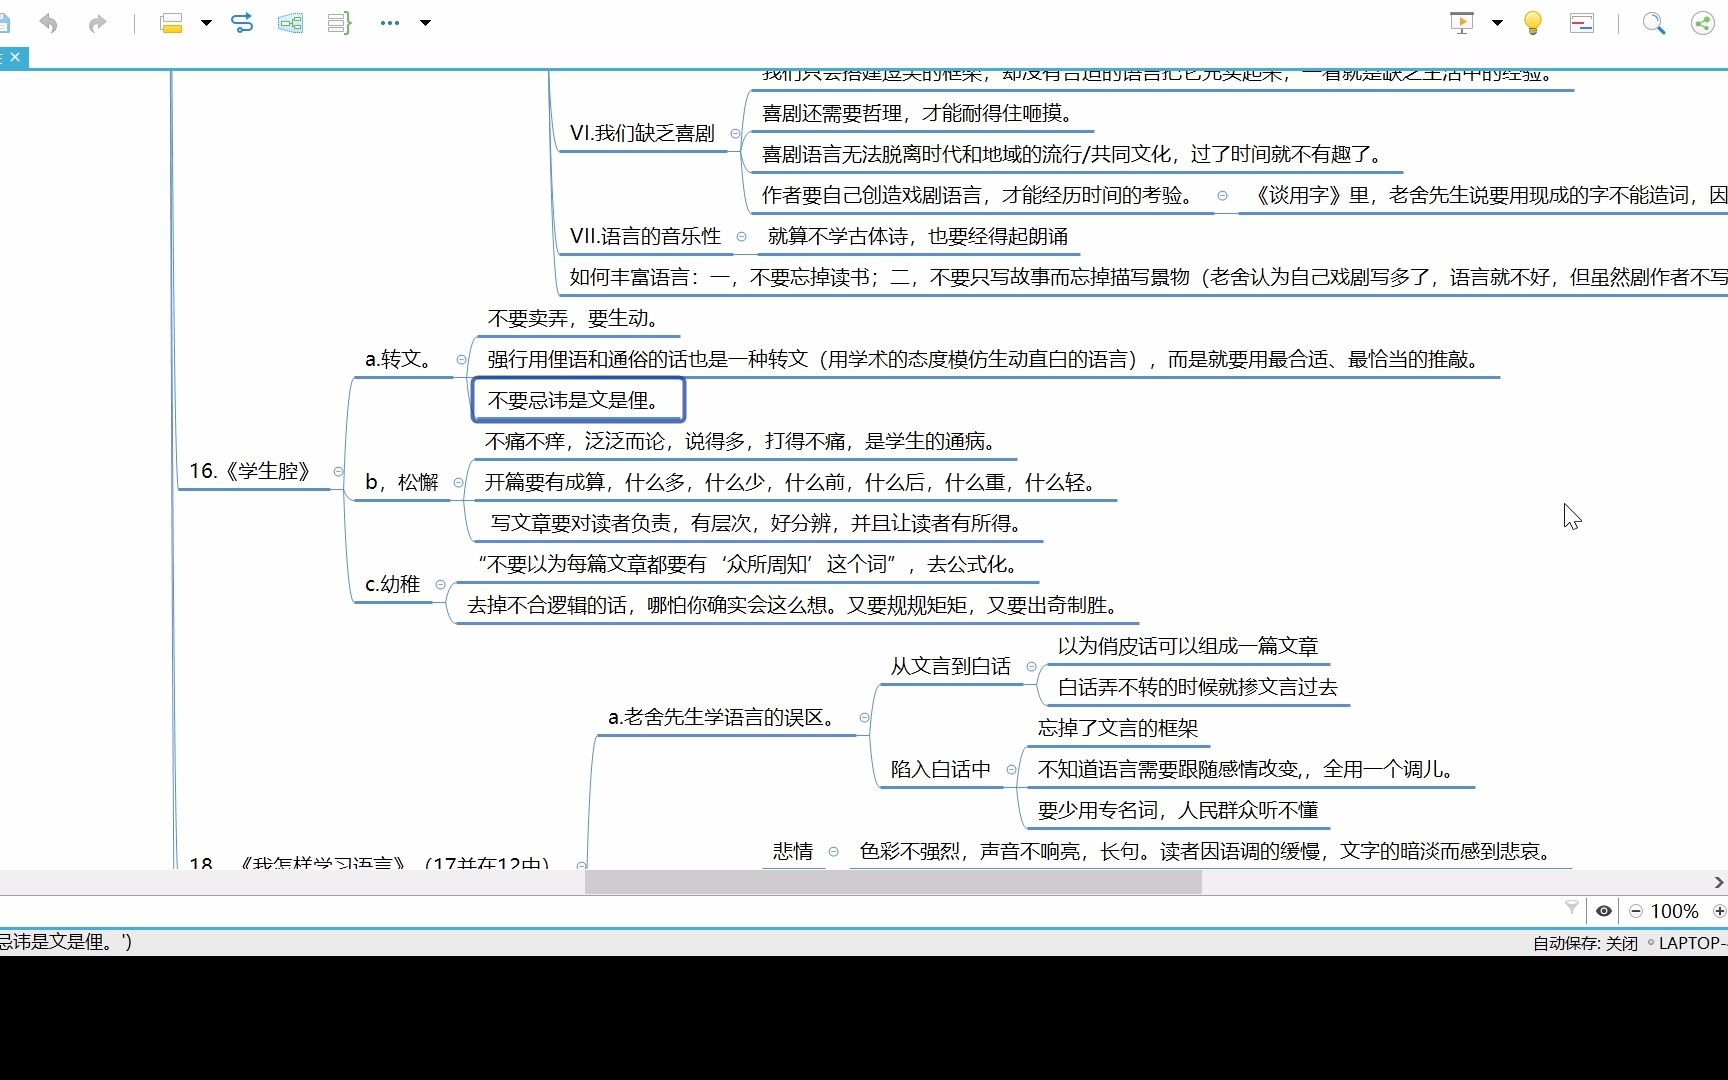Click the 自动保存: 关闭 status text

point(1585,943)
